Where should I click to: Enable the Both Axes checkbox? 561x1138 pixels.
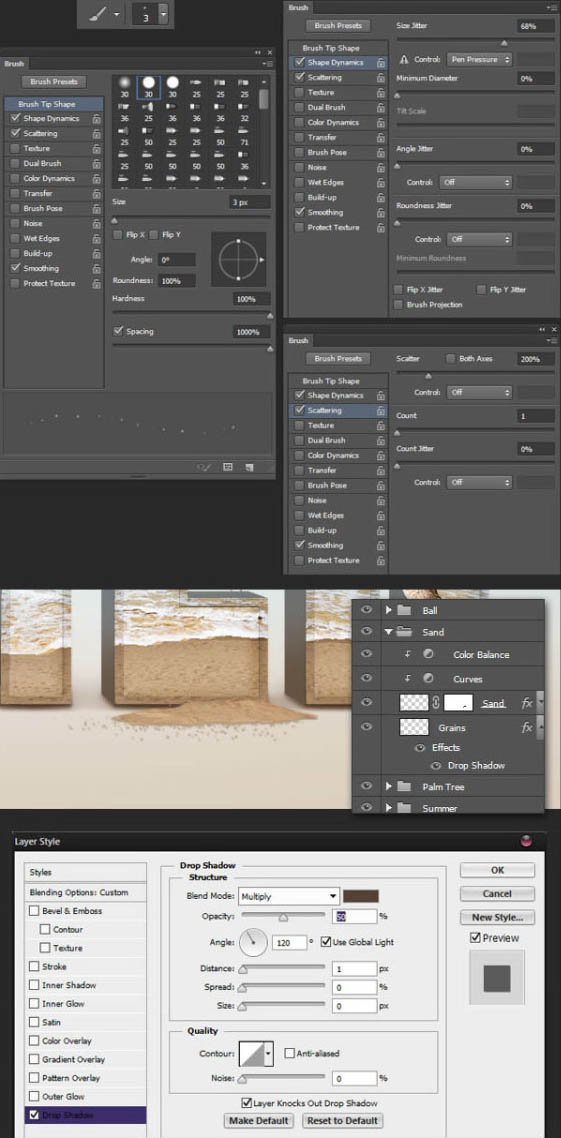pos(451,359)
